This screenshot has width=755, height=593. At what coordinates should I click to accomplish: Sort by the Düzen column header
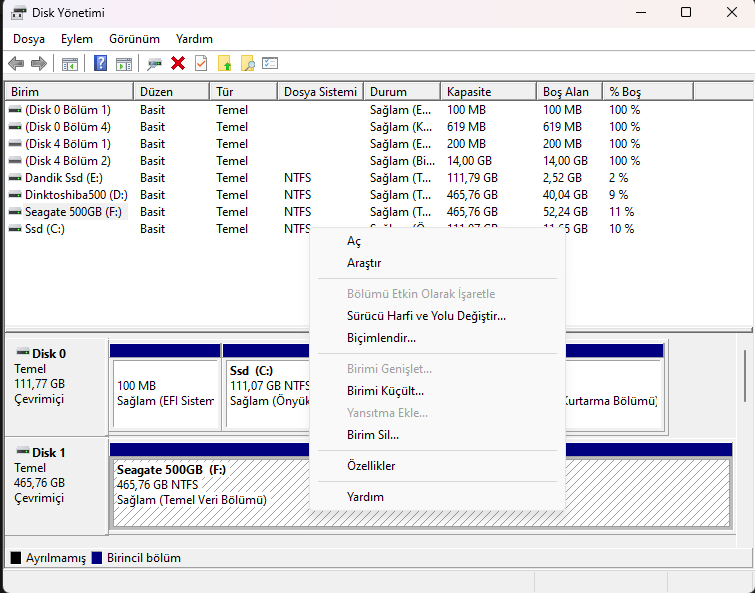(x=171, y=91)
